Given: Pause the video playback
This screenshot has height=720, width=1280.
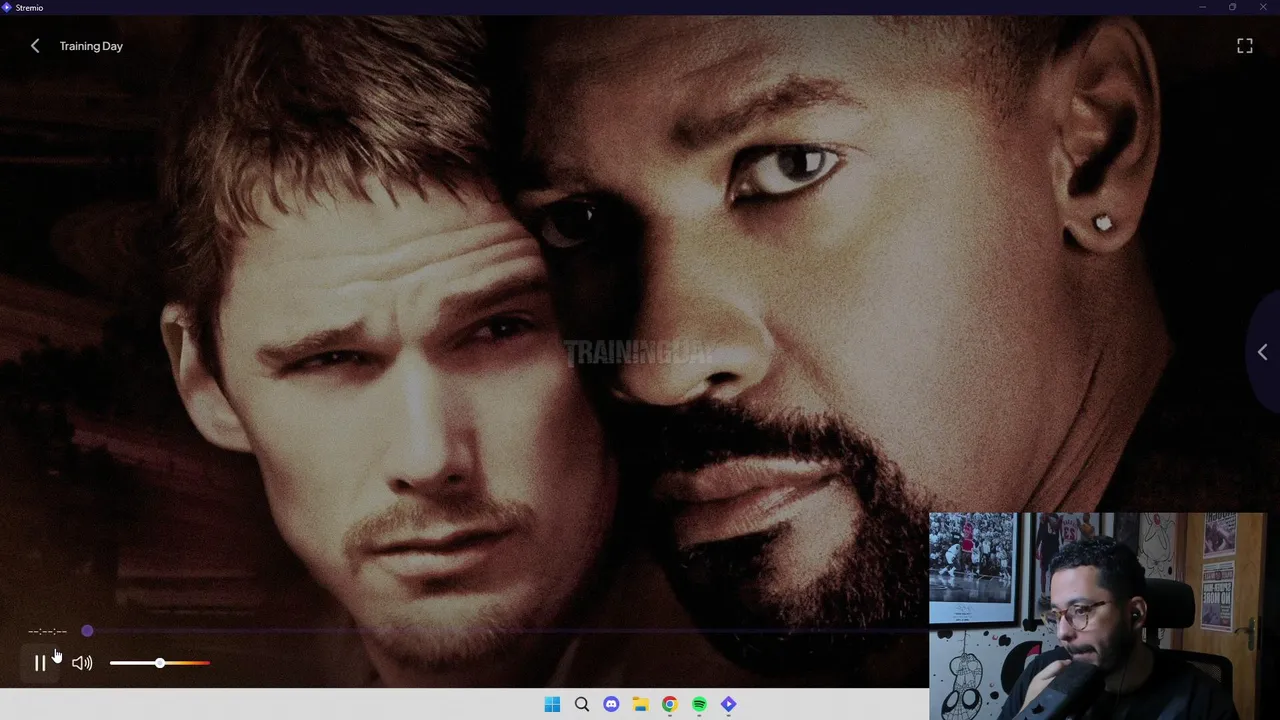Looking at the screenshot, I should 40,663.
